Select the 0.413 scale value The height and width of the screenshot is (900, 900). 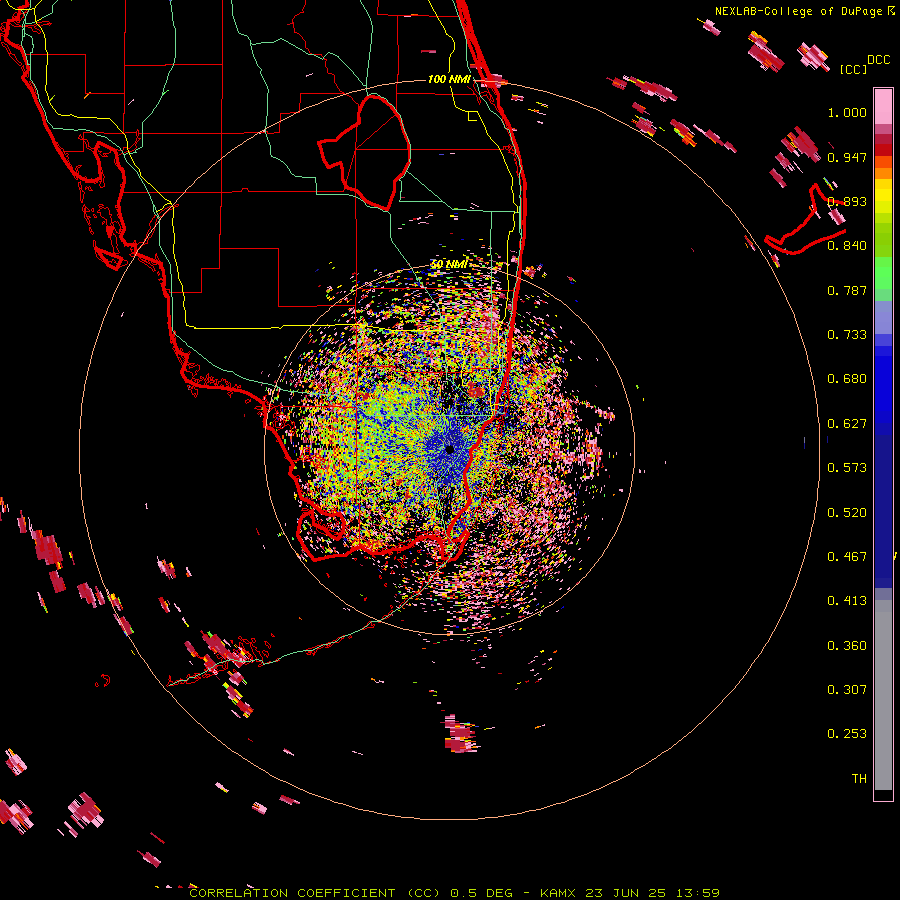(x=847, y=601)
